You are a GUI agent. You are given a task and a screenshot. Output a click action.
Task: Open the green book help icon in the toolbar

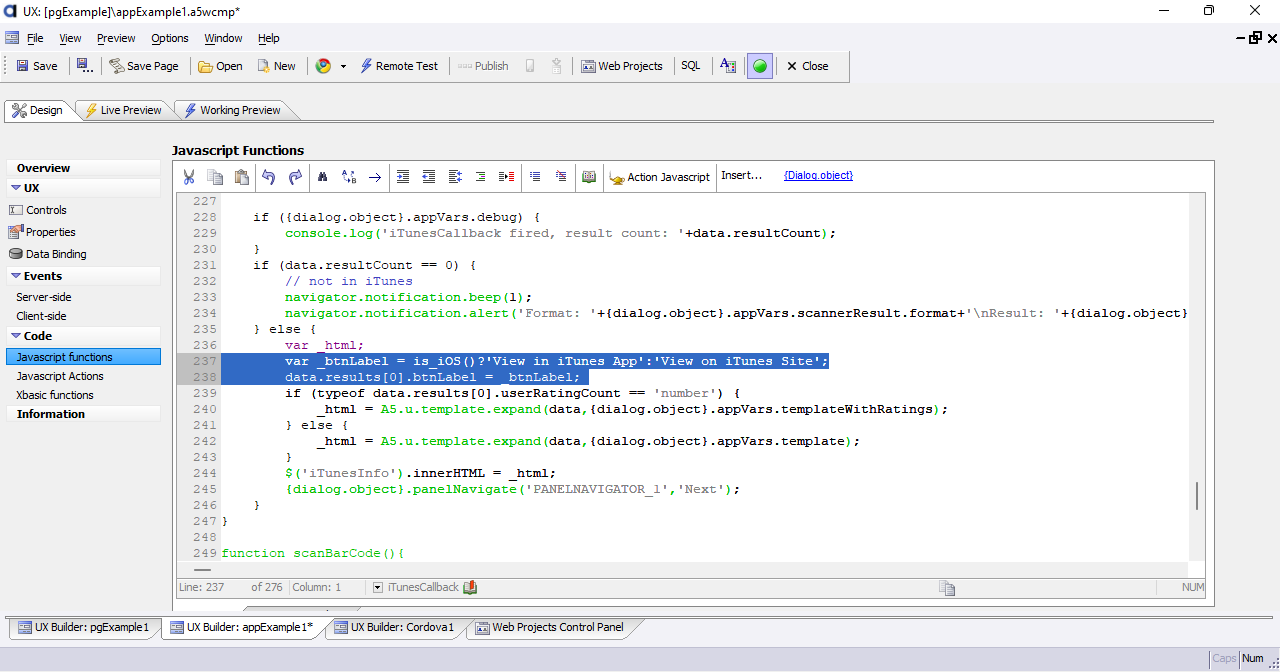pyautogui.click(x=589, y=177)
